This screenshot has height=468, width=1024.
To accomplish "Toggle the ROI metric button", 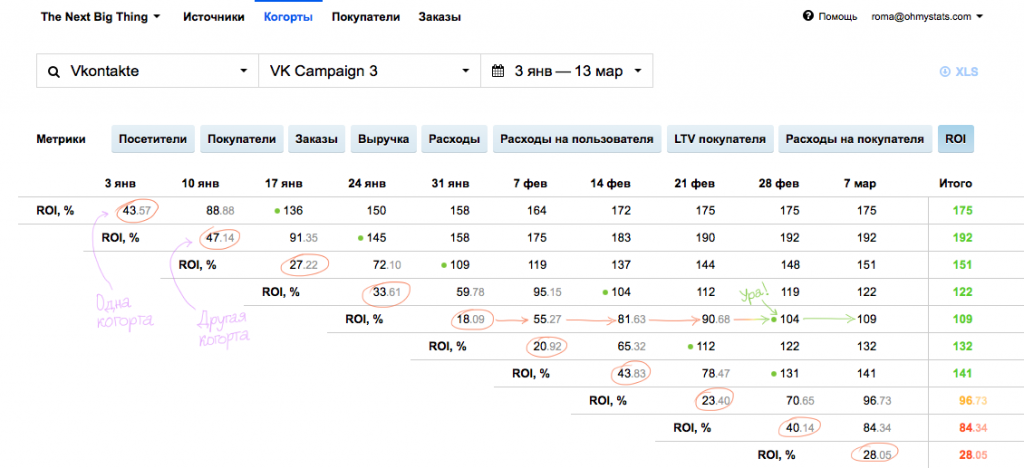I will tap(955, 139).
